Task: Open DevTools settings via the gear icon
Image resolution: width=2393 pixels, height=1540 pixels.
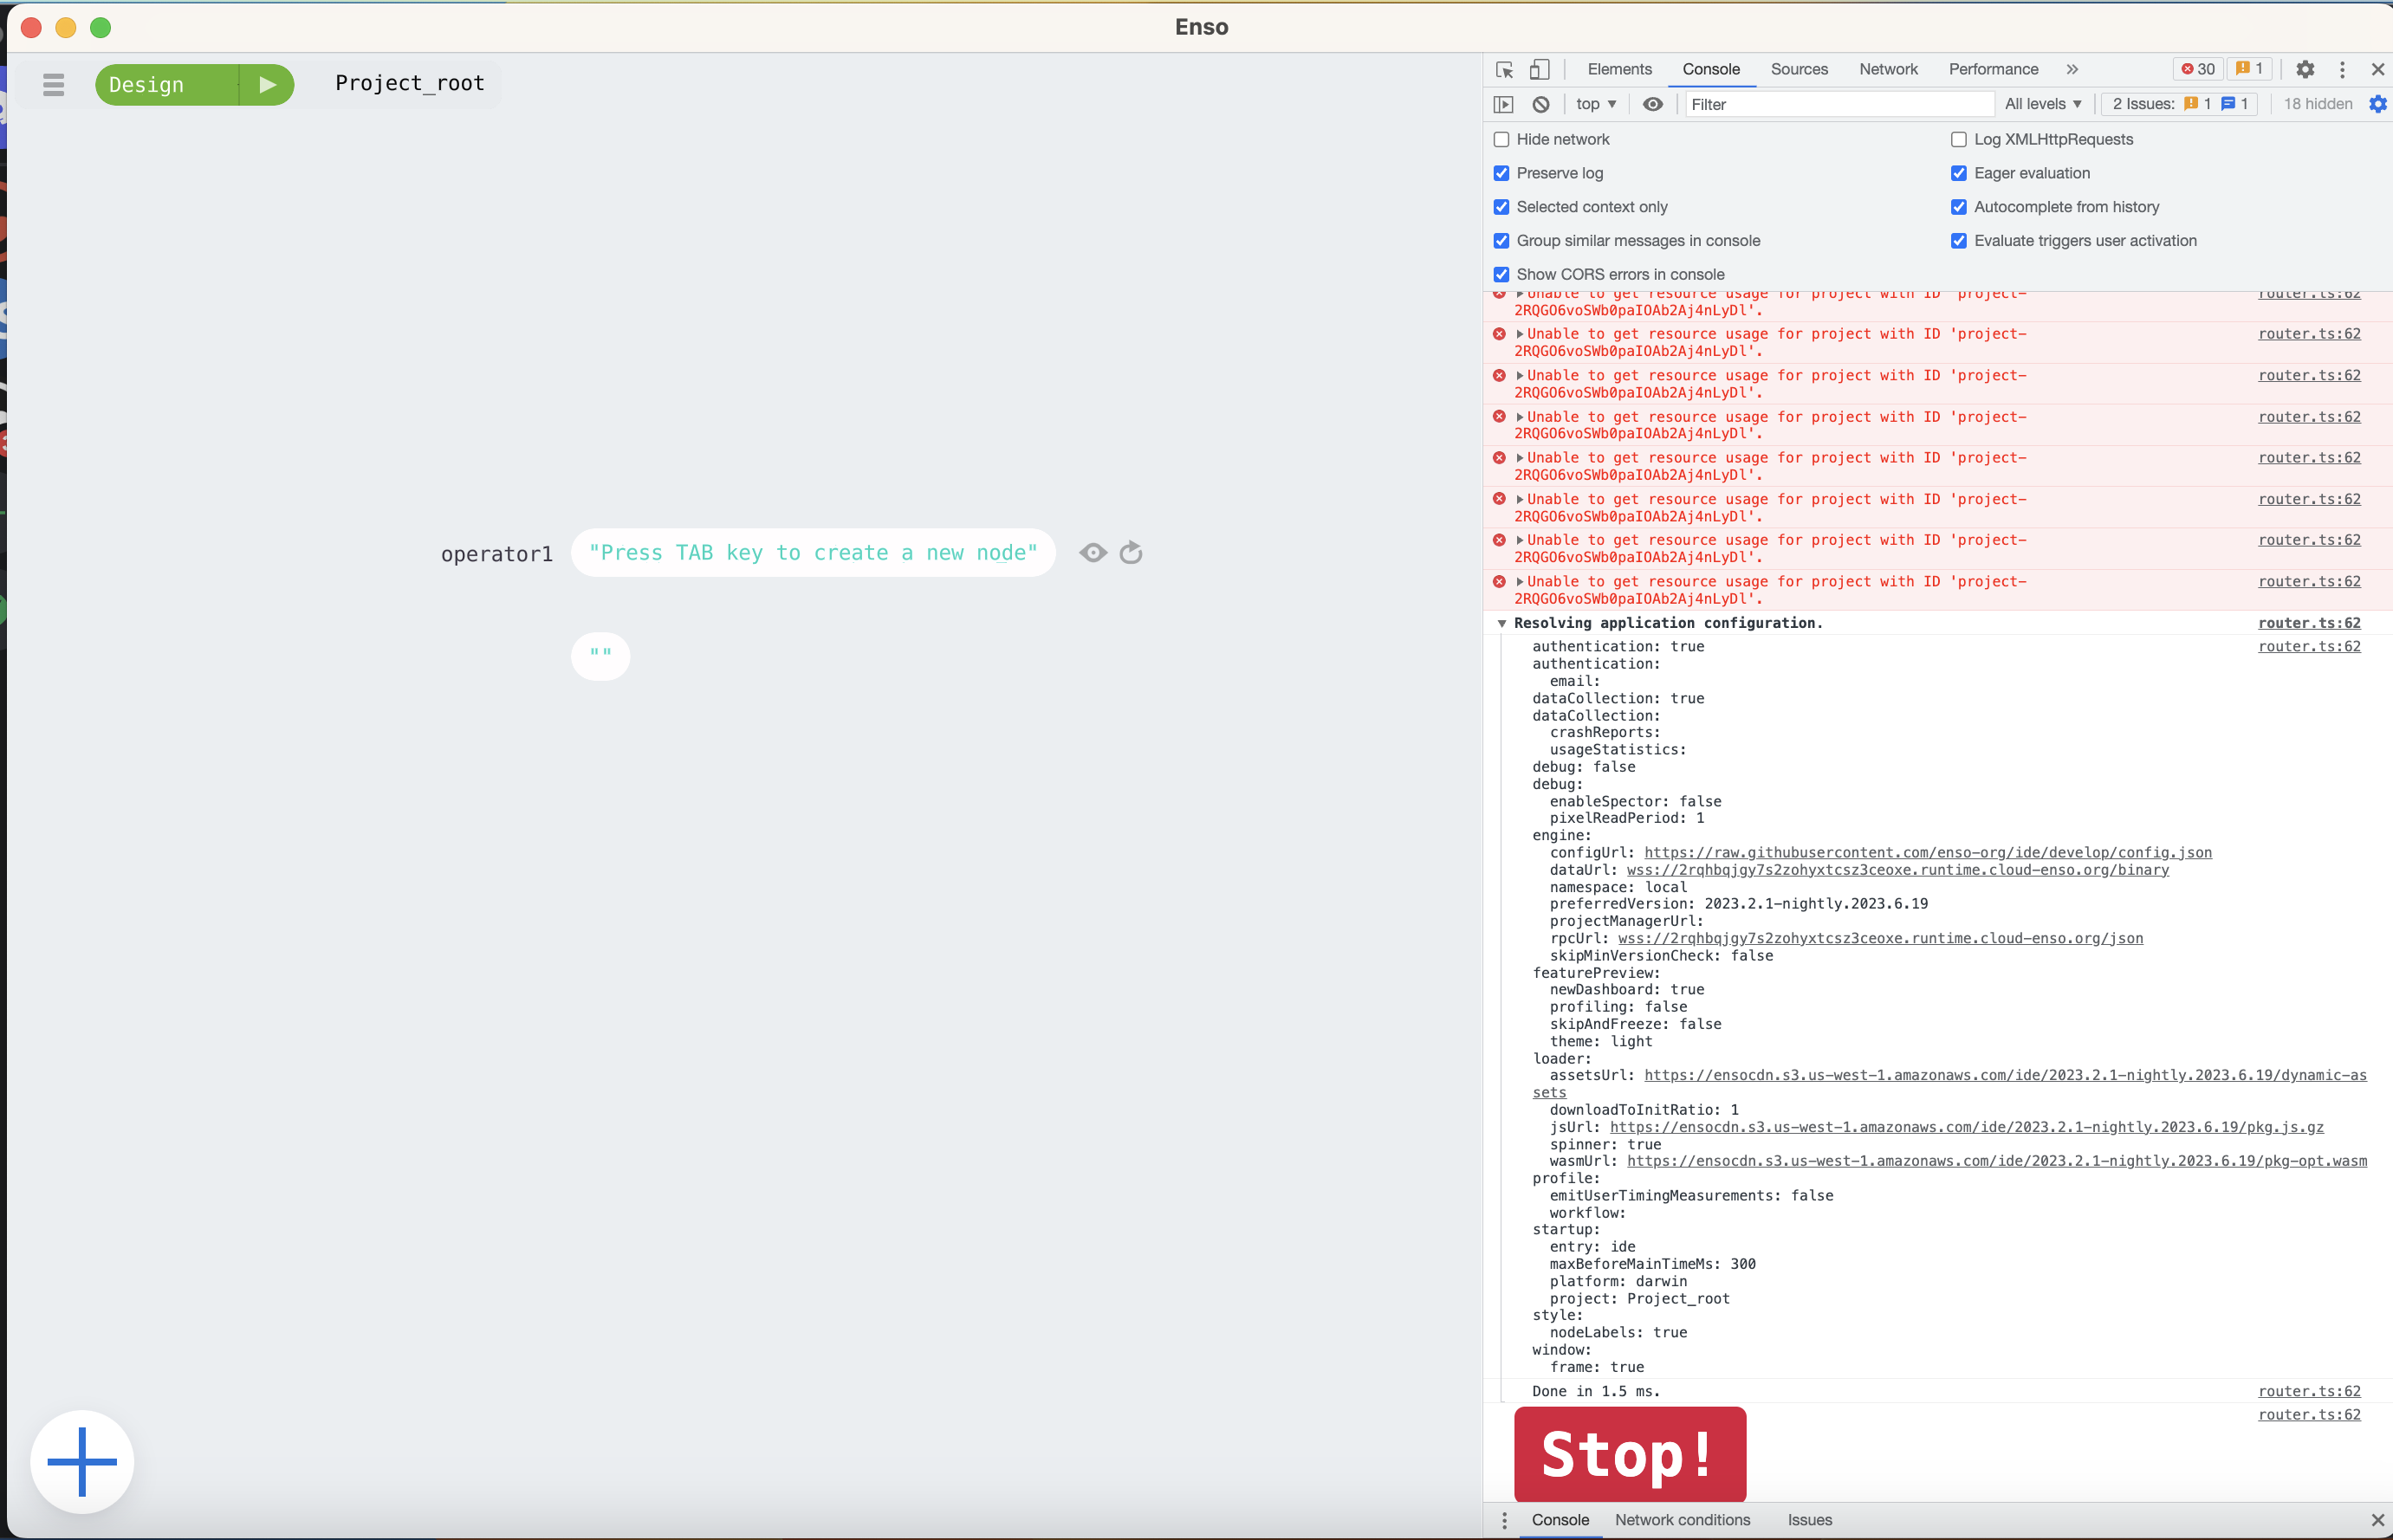Action: (x=2304, y=69)
